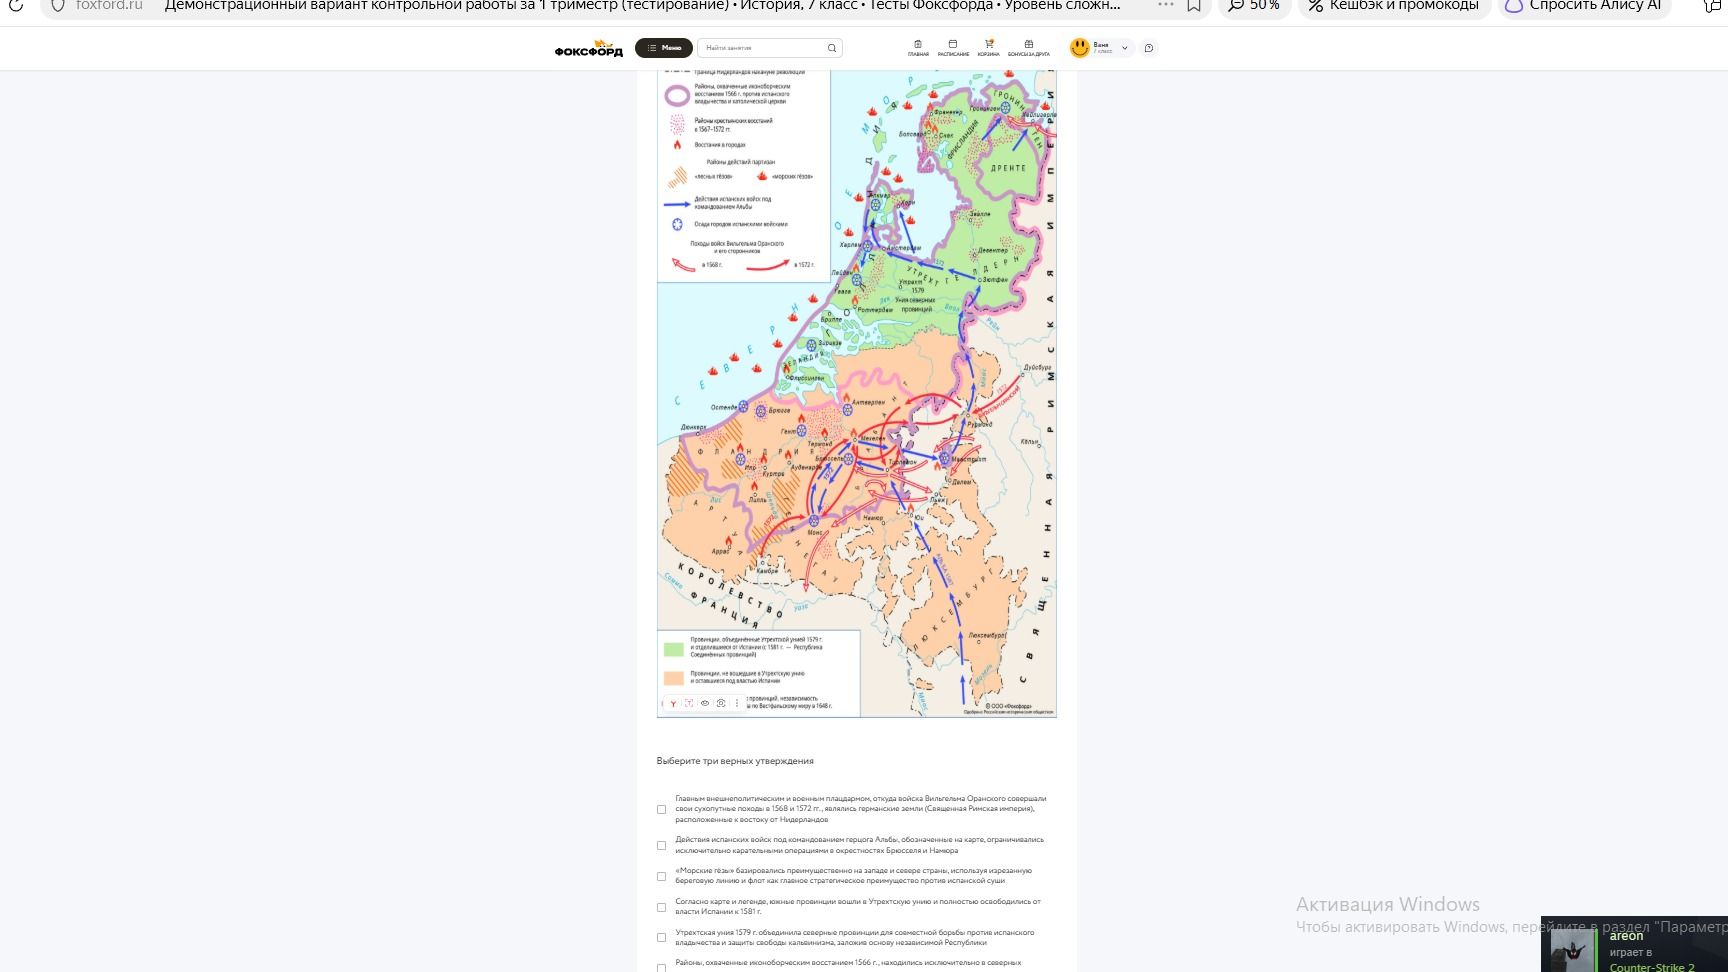
Task: Bookmark this page
Action: pos(1194,5)
